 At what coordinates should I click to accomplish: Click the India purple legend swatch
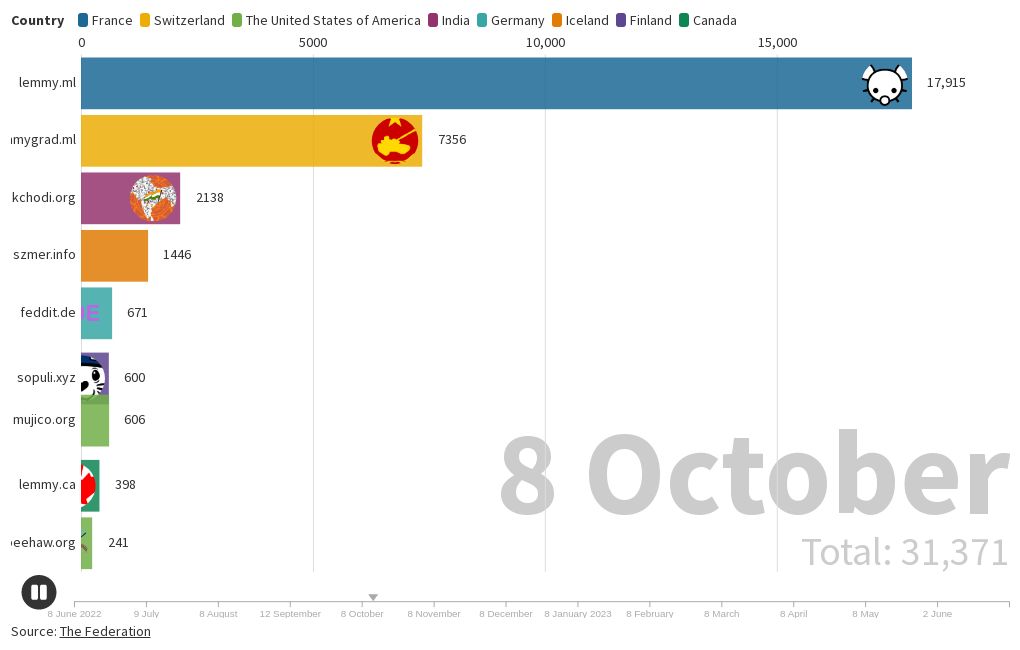[x=433, y=20]
